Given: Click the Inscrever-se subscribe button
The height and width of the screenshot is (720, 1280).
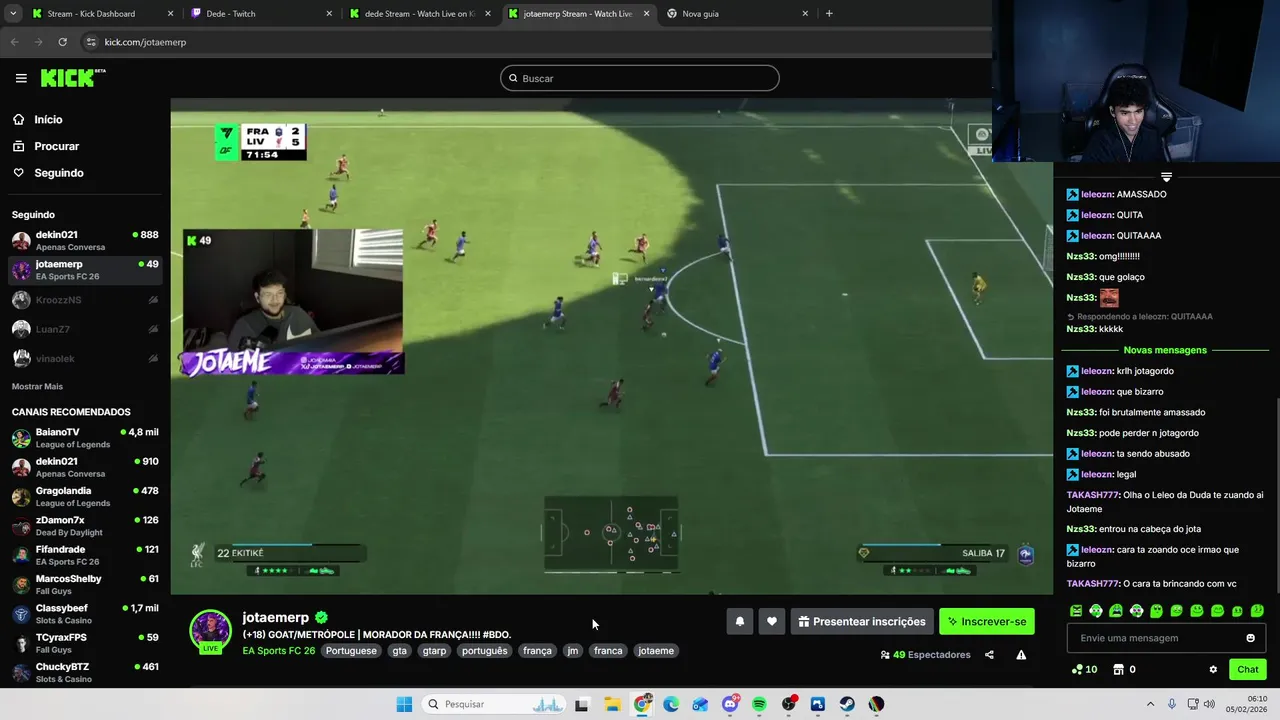Looking at the screenshot, I should click(987, 621).
